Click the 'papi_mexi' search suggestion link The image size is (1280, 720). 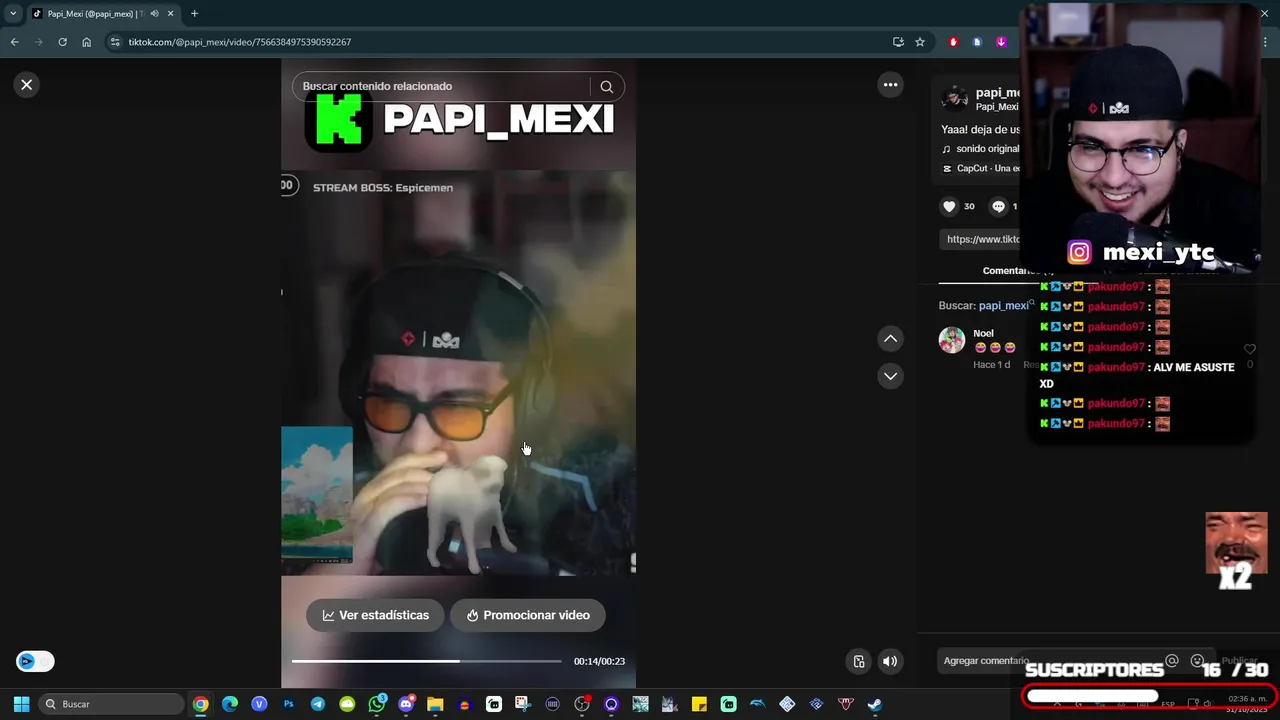[1003, 305]
